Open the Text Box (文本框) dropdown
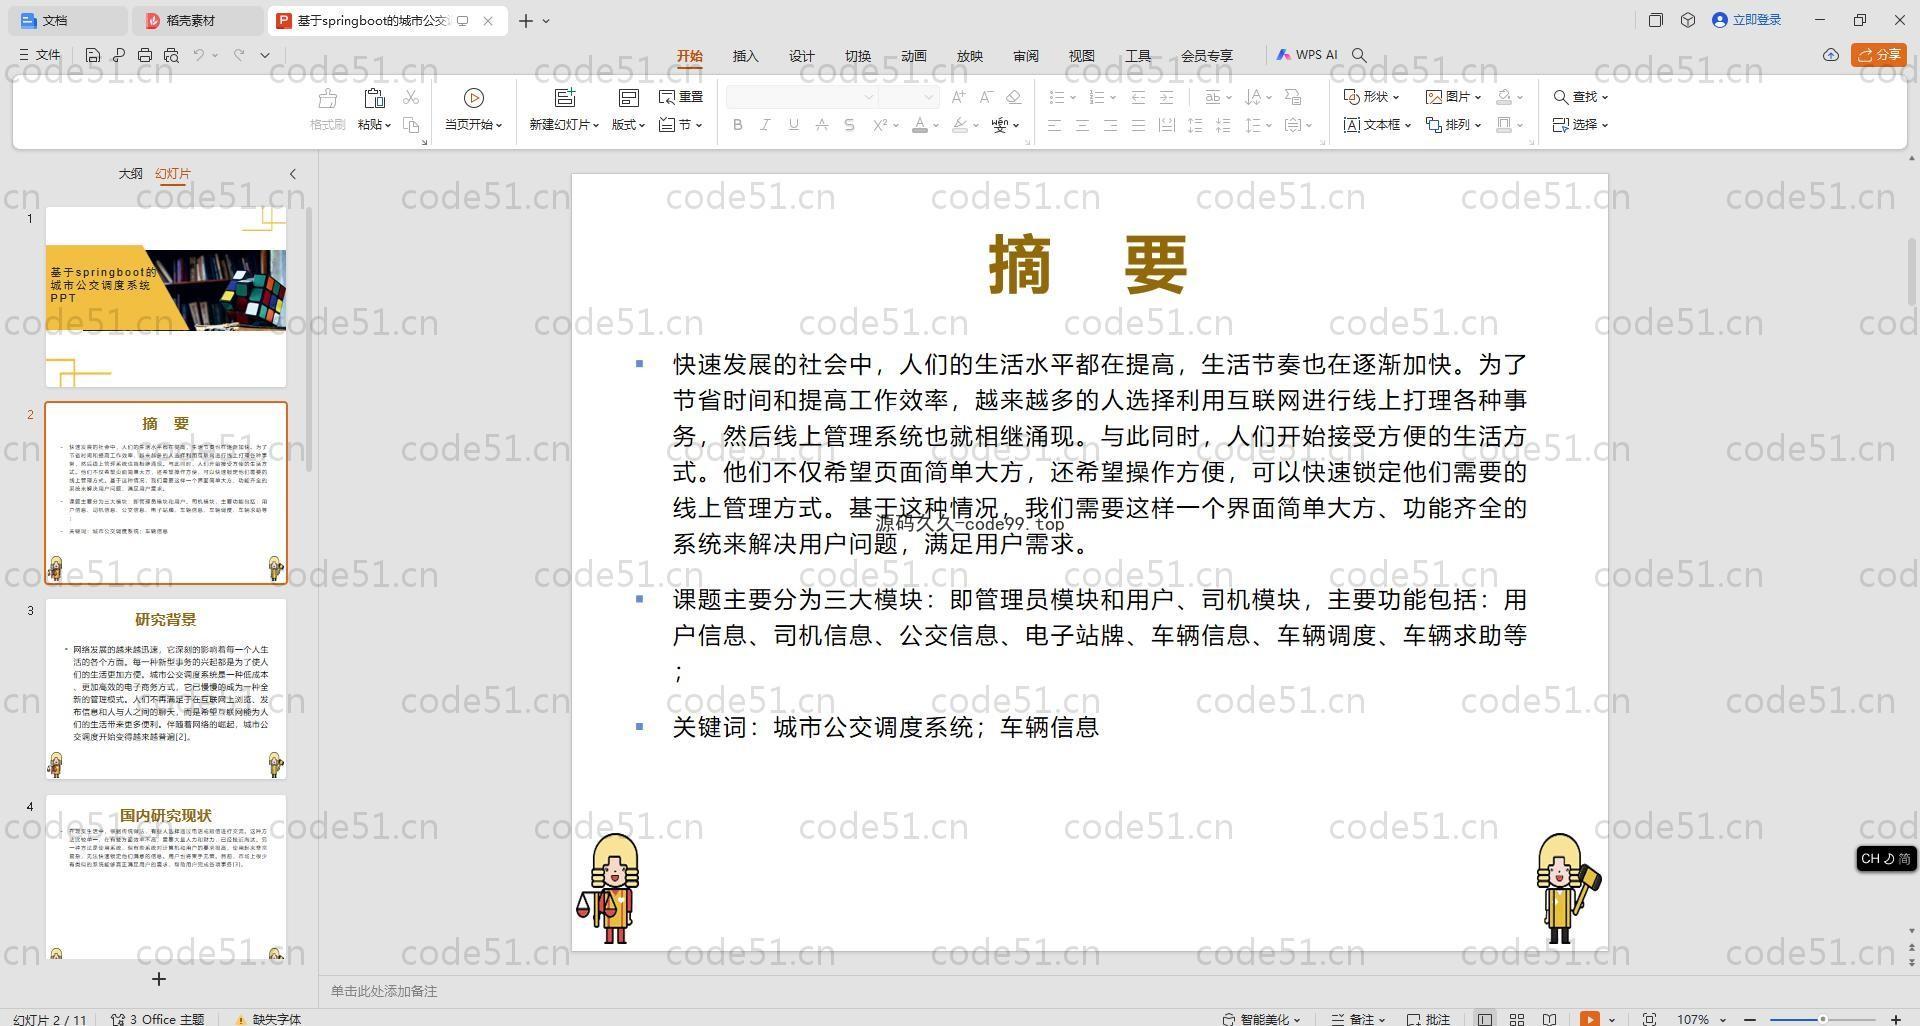The image size is (1920, 1026). (x=1377, y=125)
